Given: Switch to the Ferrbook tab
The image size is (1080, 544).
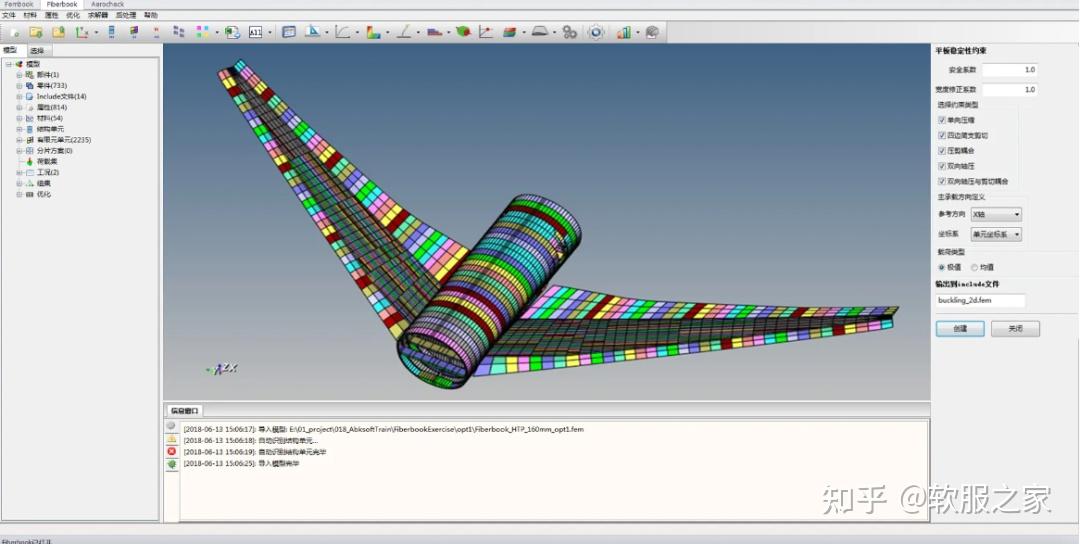Looking at the screenshot, I should (x=19, y=4).
